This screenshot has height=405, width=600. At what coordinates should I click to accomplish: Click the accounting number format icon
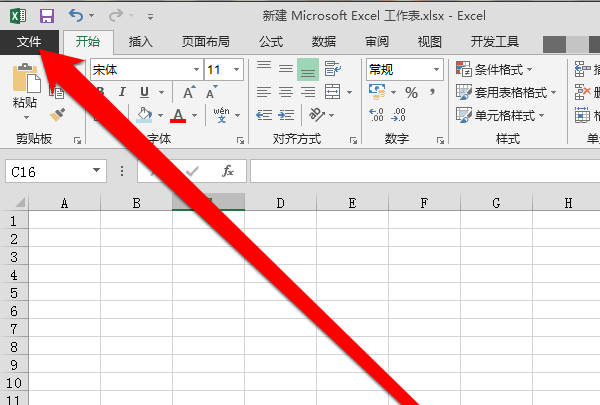pyautogui.click(x=377, y=92)
